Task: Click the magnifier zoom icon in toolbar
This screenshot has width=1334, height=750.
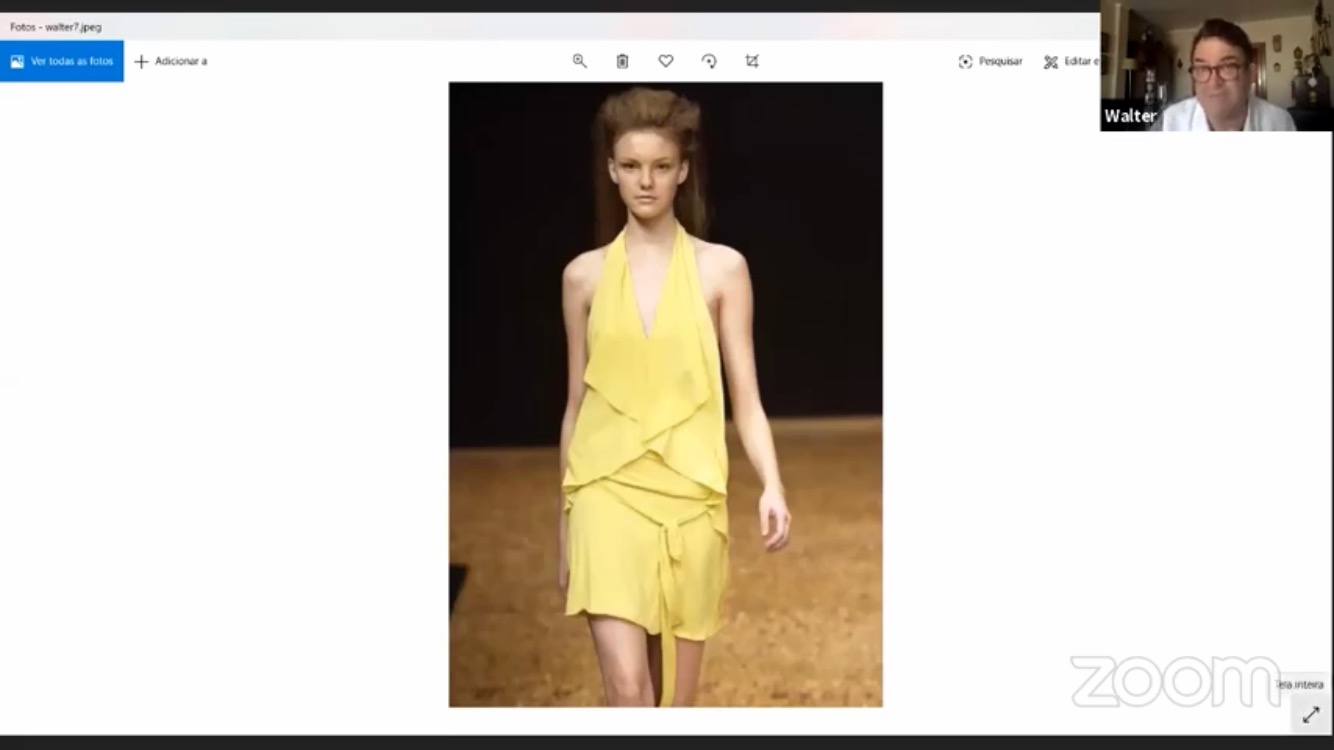Action: (579, 61)
